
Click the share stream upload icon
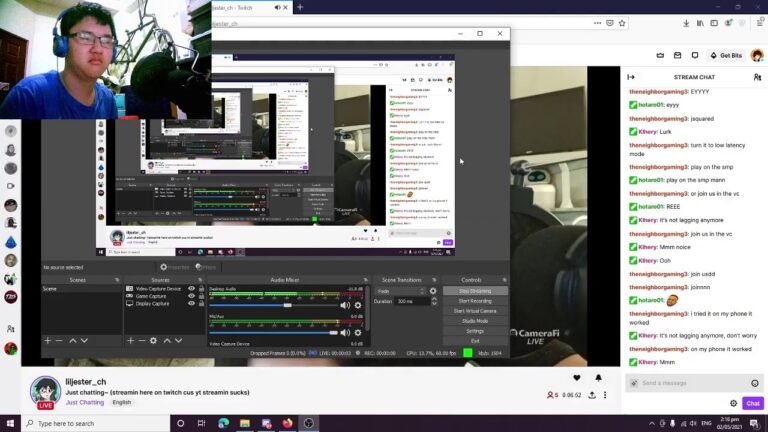tap(592, 395)
